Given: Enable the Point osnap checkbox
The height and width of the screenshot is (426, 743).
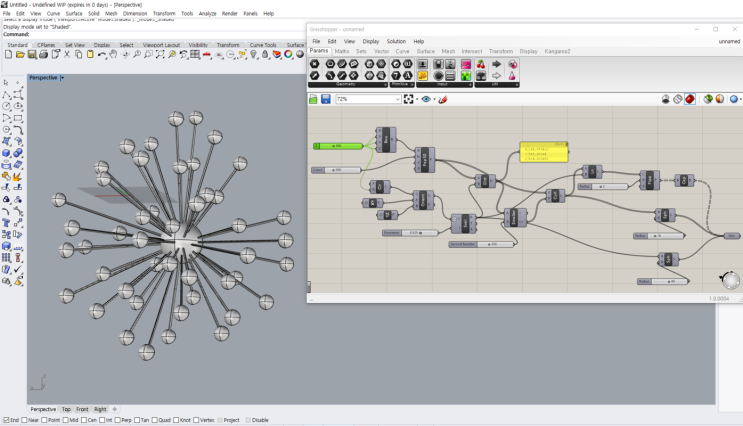Looking at the screenshot, I should 44,420.
